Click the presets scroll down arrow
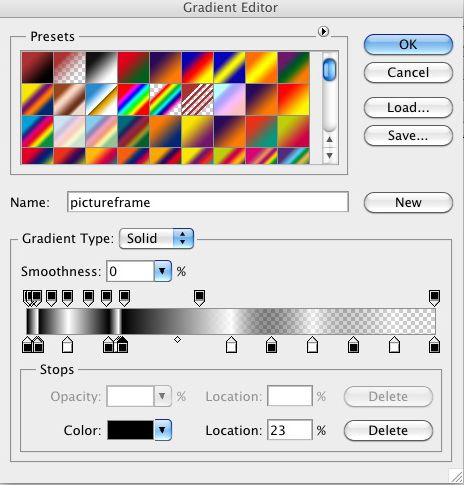 click(330, 155)
